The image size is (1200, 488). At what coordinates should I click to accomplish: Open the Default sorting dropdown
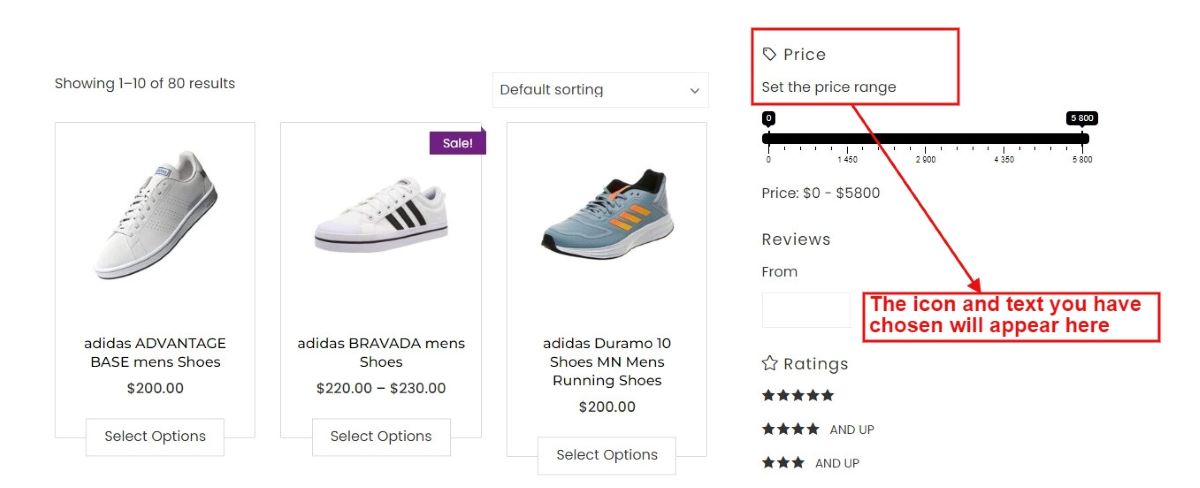tap(600, 90)
